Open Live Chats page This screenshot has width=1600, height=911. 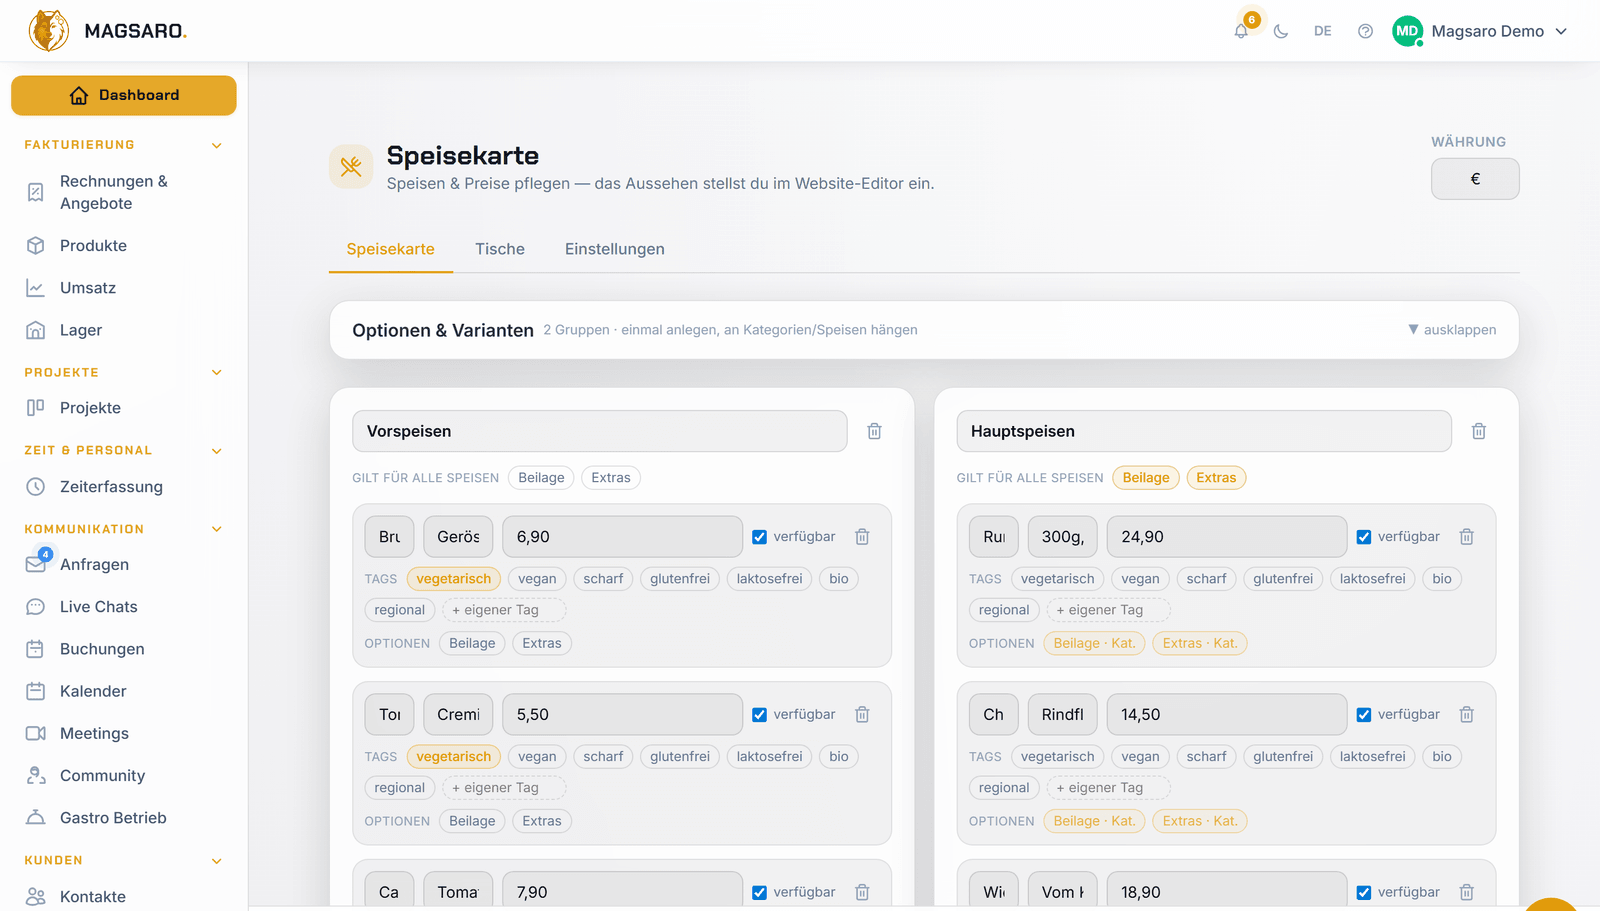click(x=124, y=607)
